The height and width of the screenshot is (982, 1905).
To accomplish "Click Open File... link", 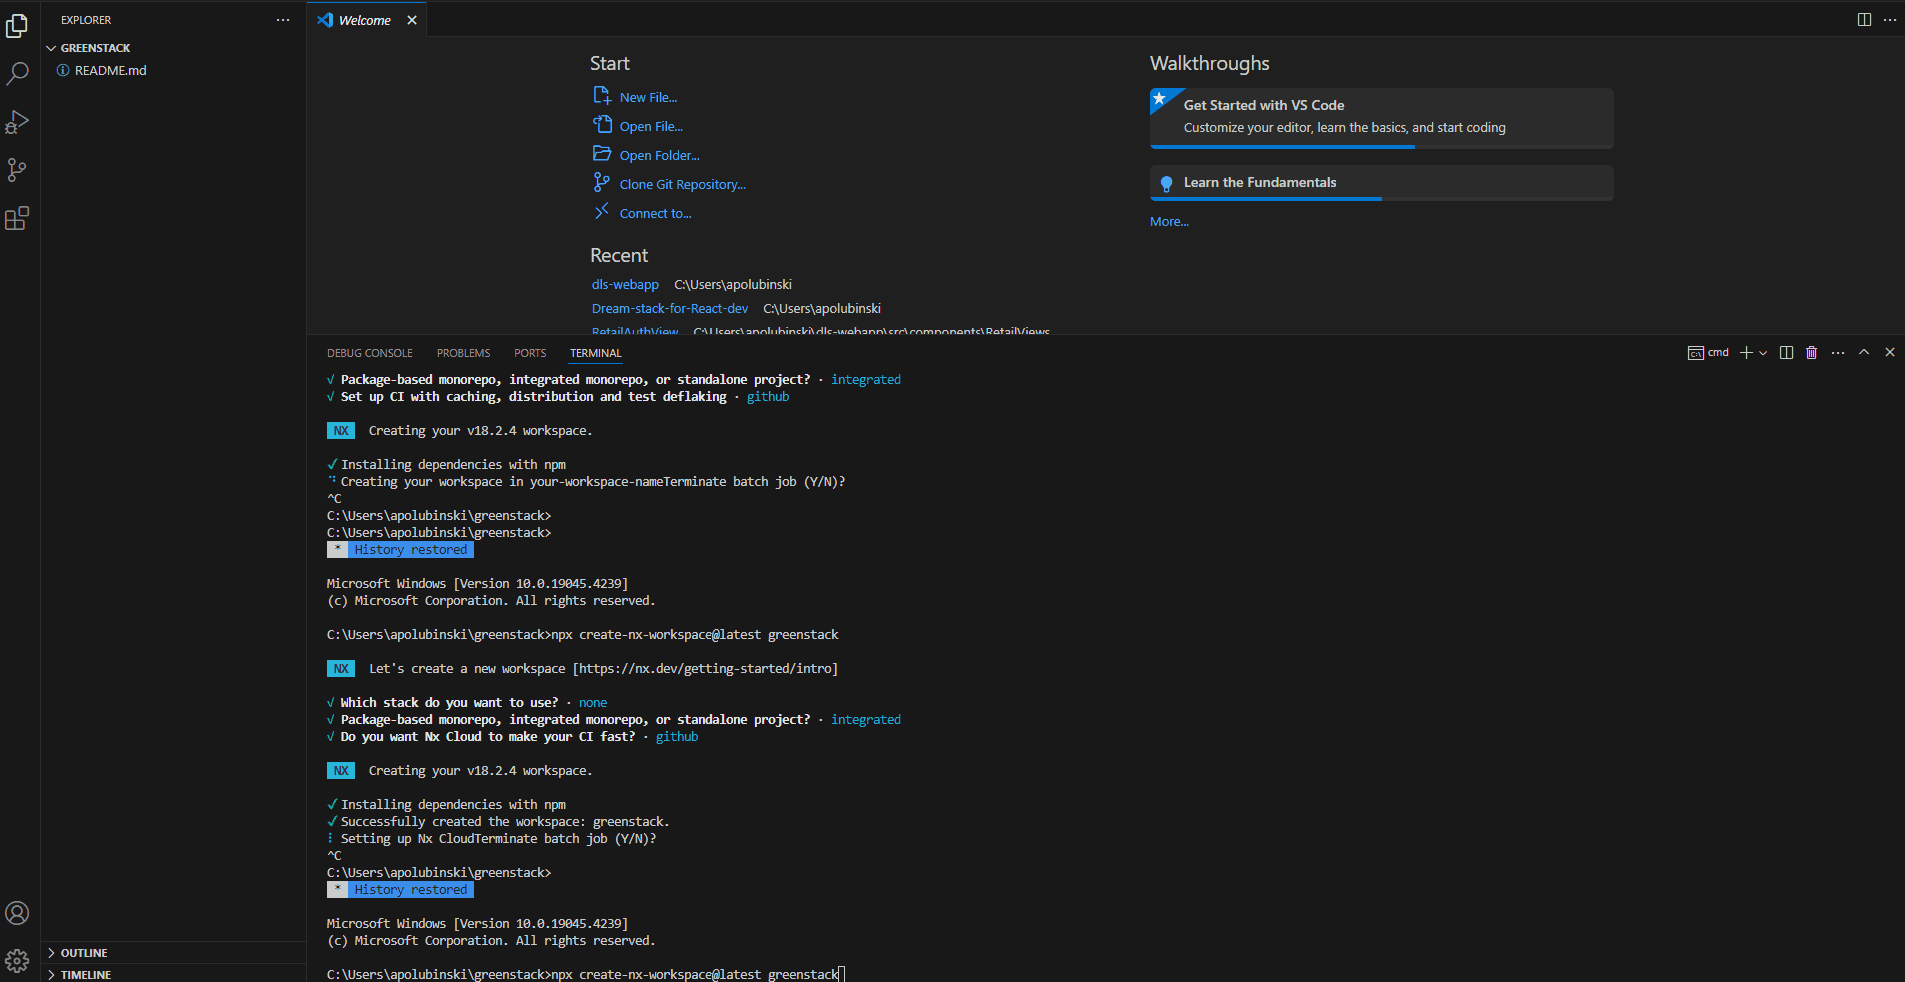I will click(651, 126).
